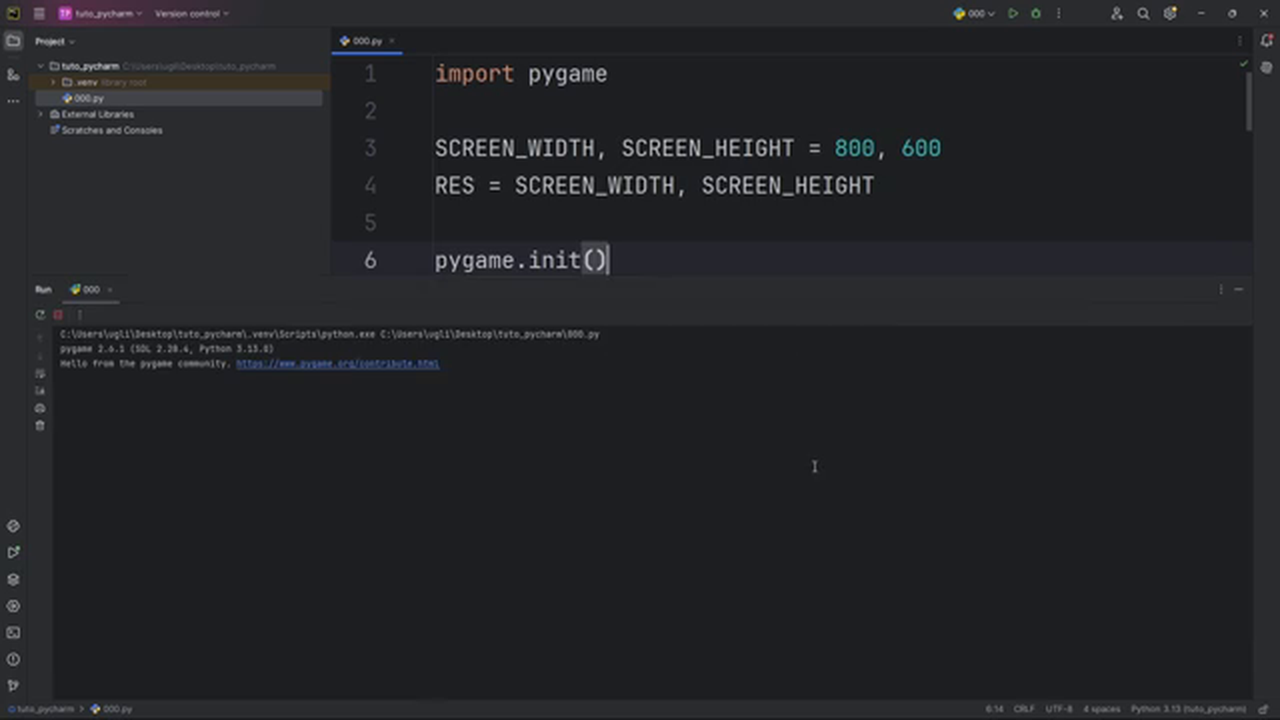1280x720 pixels.
Task: Open Search Everywhere magnifier icon
Action: point(1143,13)
